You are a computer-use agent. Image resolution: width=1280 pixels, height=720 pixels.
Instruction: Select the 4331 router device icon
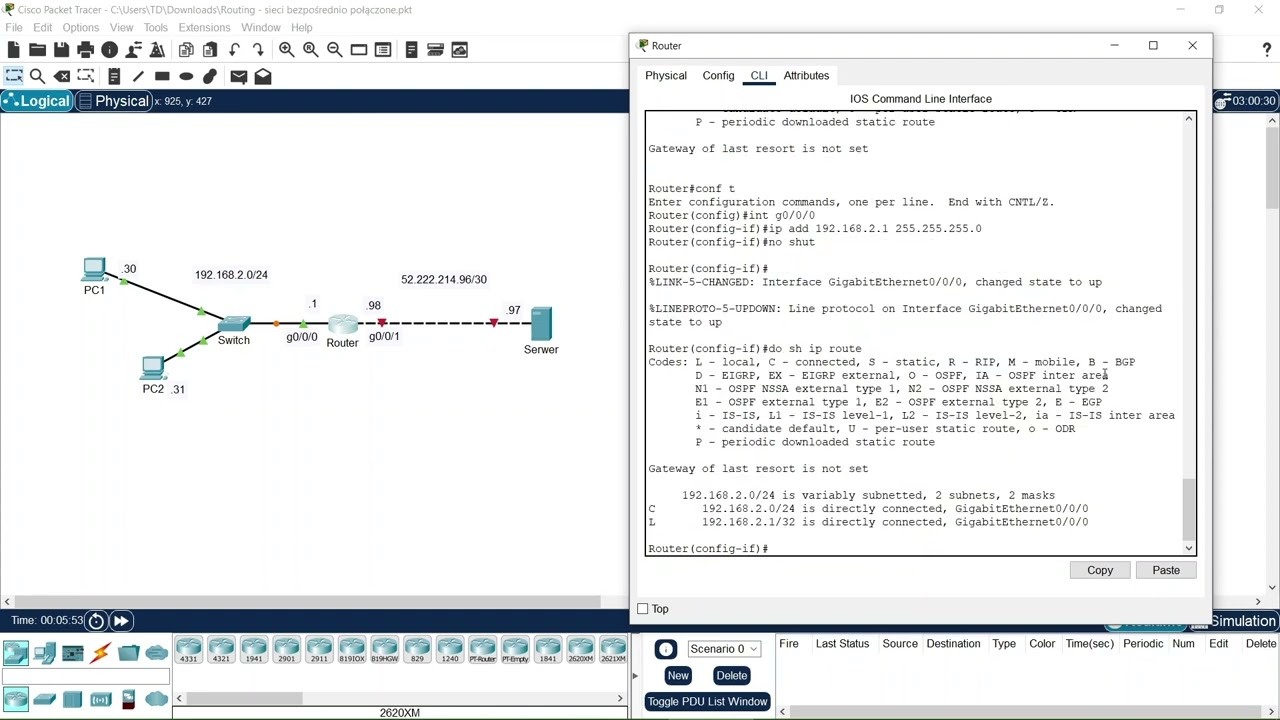point(188,651)
